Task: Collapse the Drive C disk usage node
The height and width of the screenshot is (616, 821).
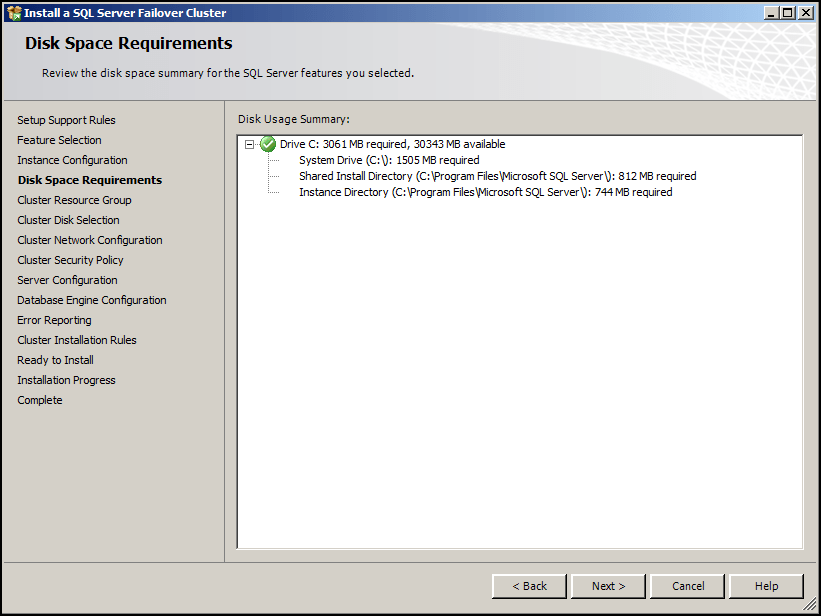Action: pos(250,144)
